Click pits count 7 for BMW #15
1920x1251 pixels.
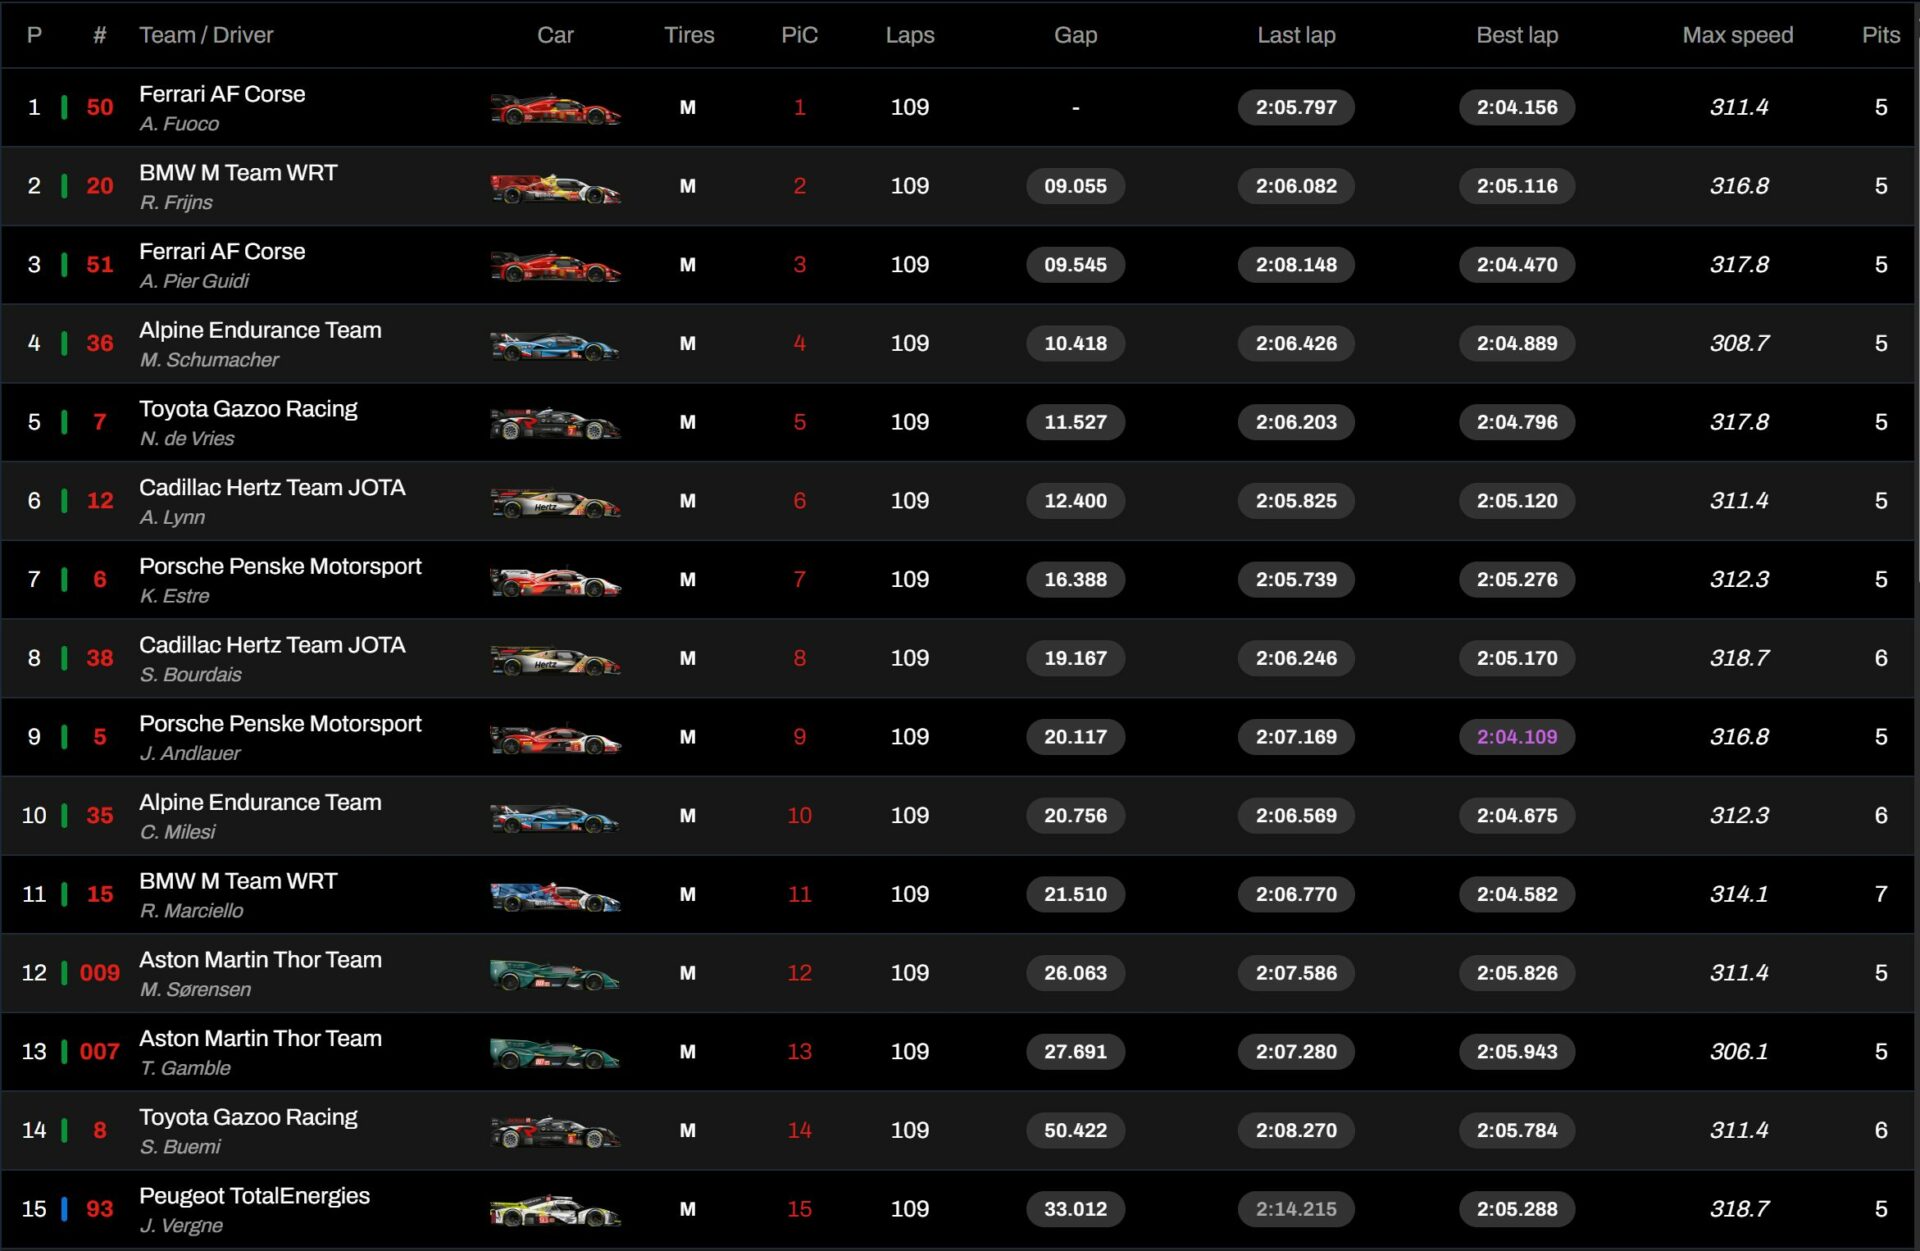pos(1881,894)
